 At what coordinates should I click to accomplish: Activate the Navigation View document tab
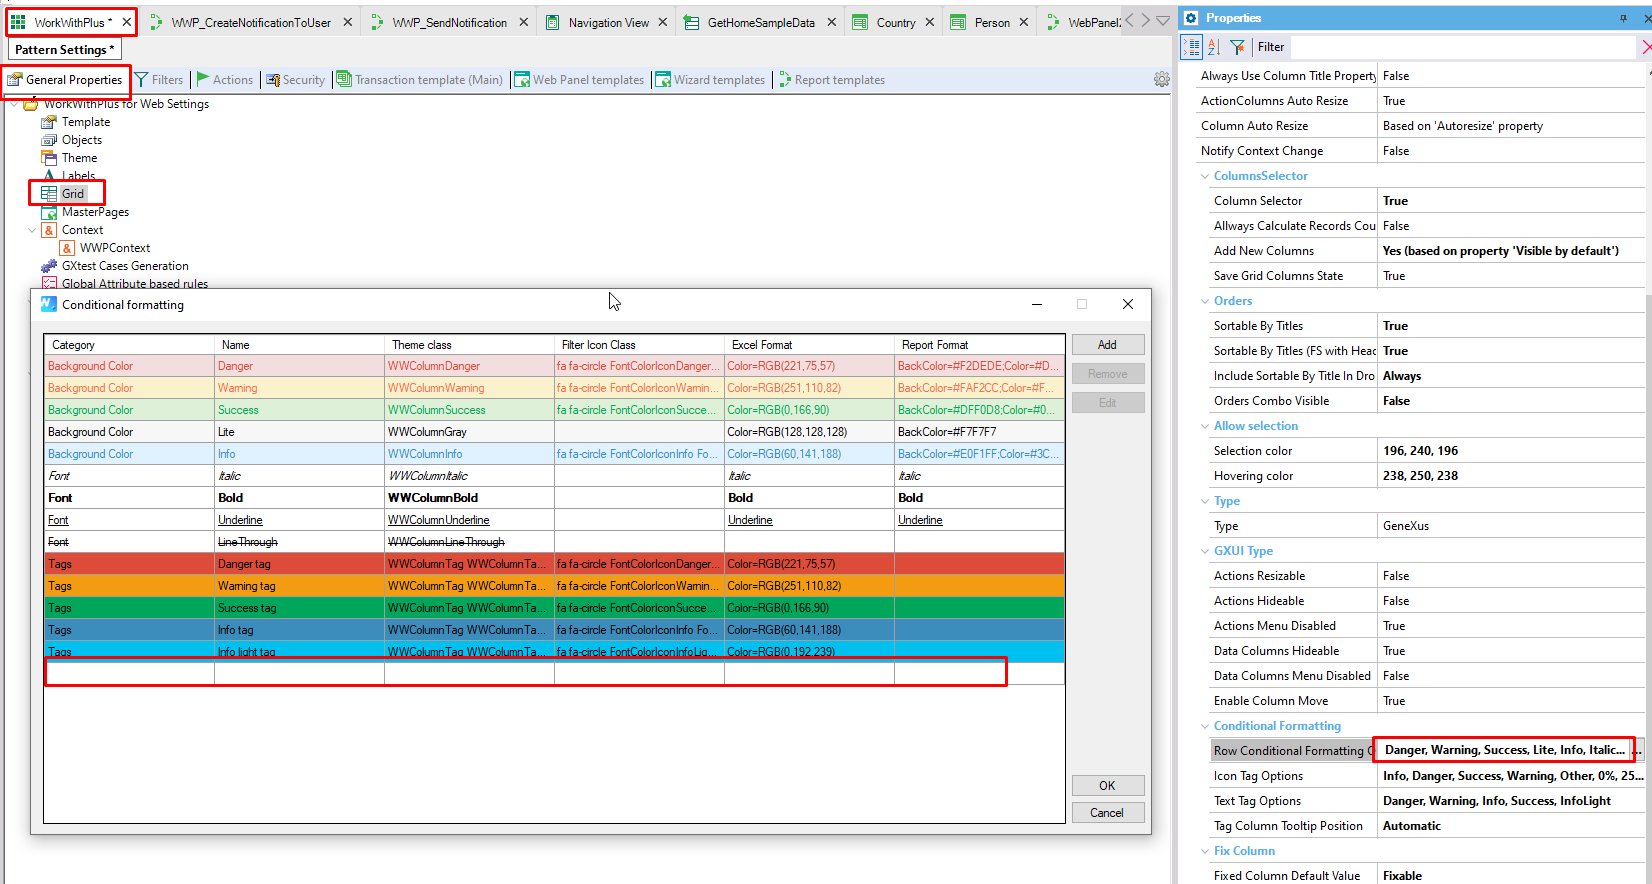click(608, 22)
